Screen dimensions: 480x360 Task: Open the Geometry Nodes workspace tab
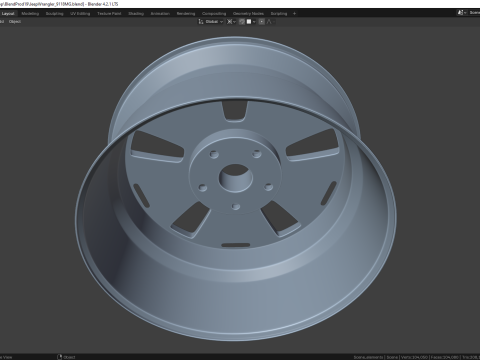pyautogui.click(x=248, y=14)
